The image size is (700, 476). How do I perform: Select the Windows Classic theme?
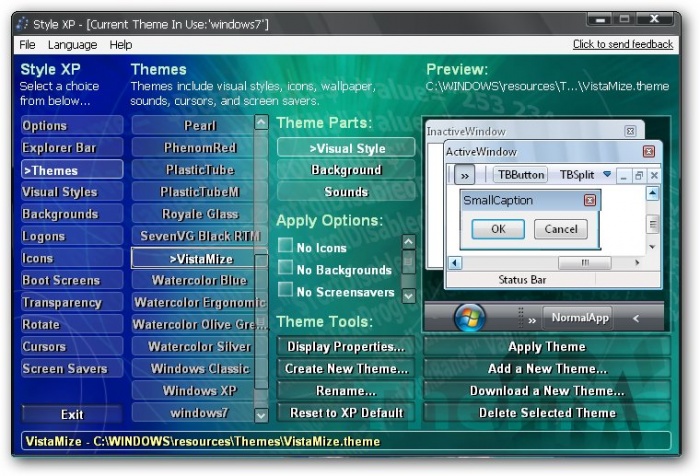tap(193, 368)
